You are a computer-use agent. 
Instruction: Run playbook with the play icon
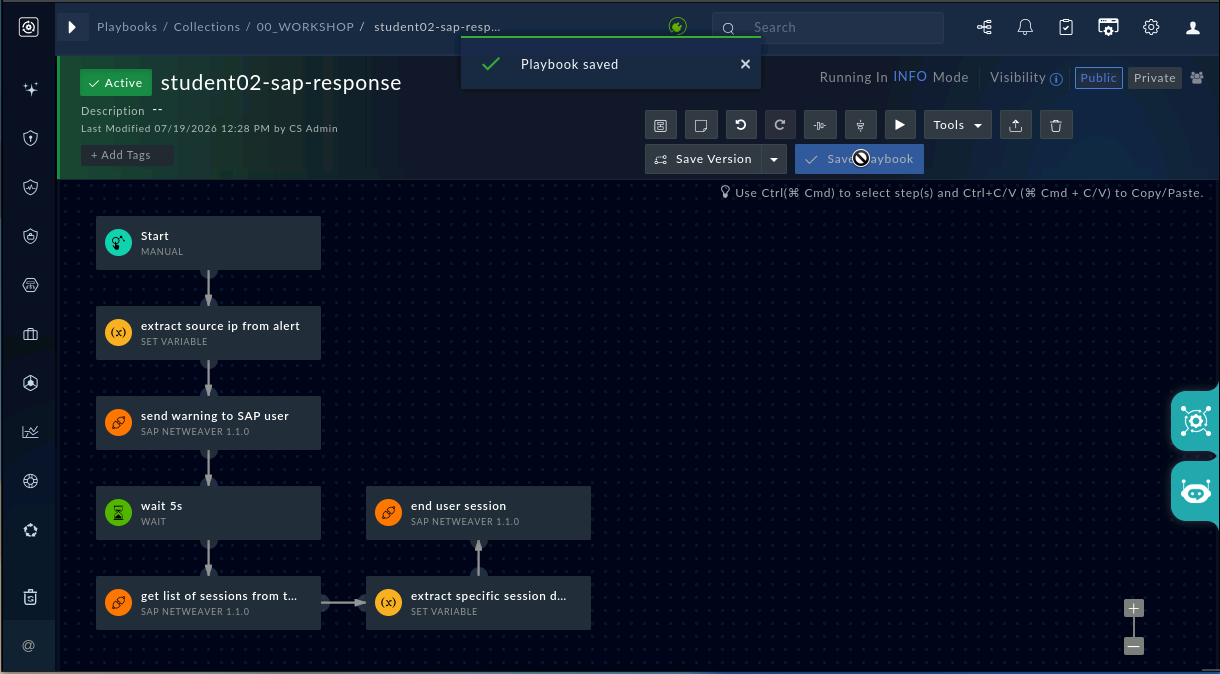point(900,125)
